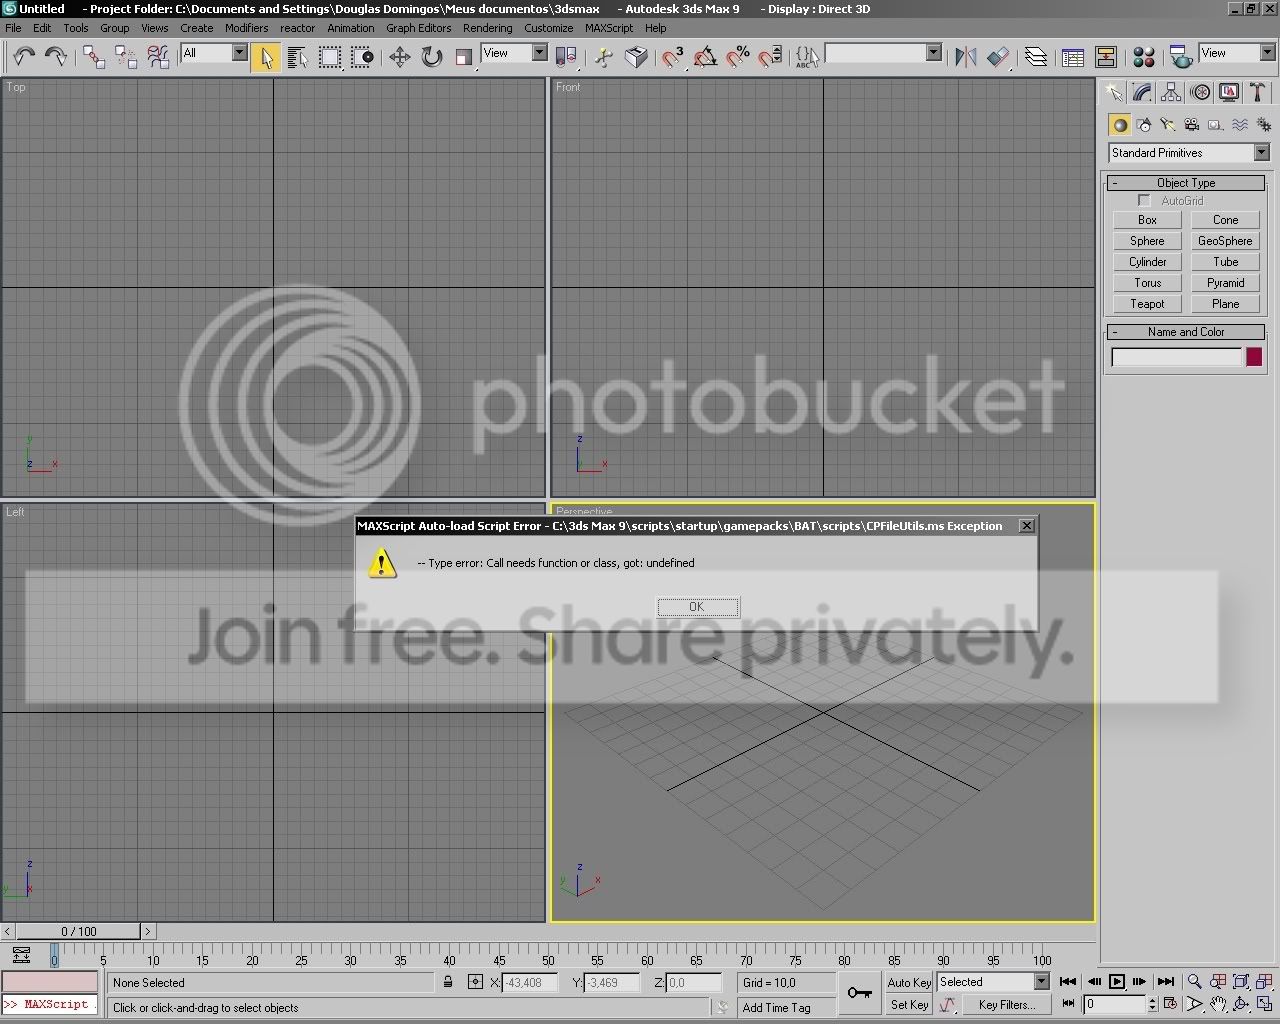Select the Undo arrow icon
Viewport: 1280px width, 1024px height.
coord(23,56)
